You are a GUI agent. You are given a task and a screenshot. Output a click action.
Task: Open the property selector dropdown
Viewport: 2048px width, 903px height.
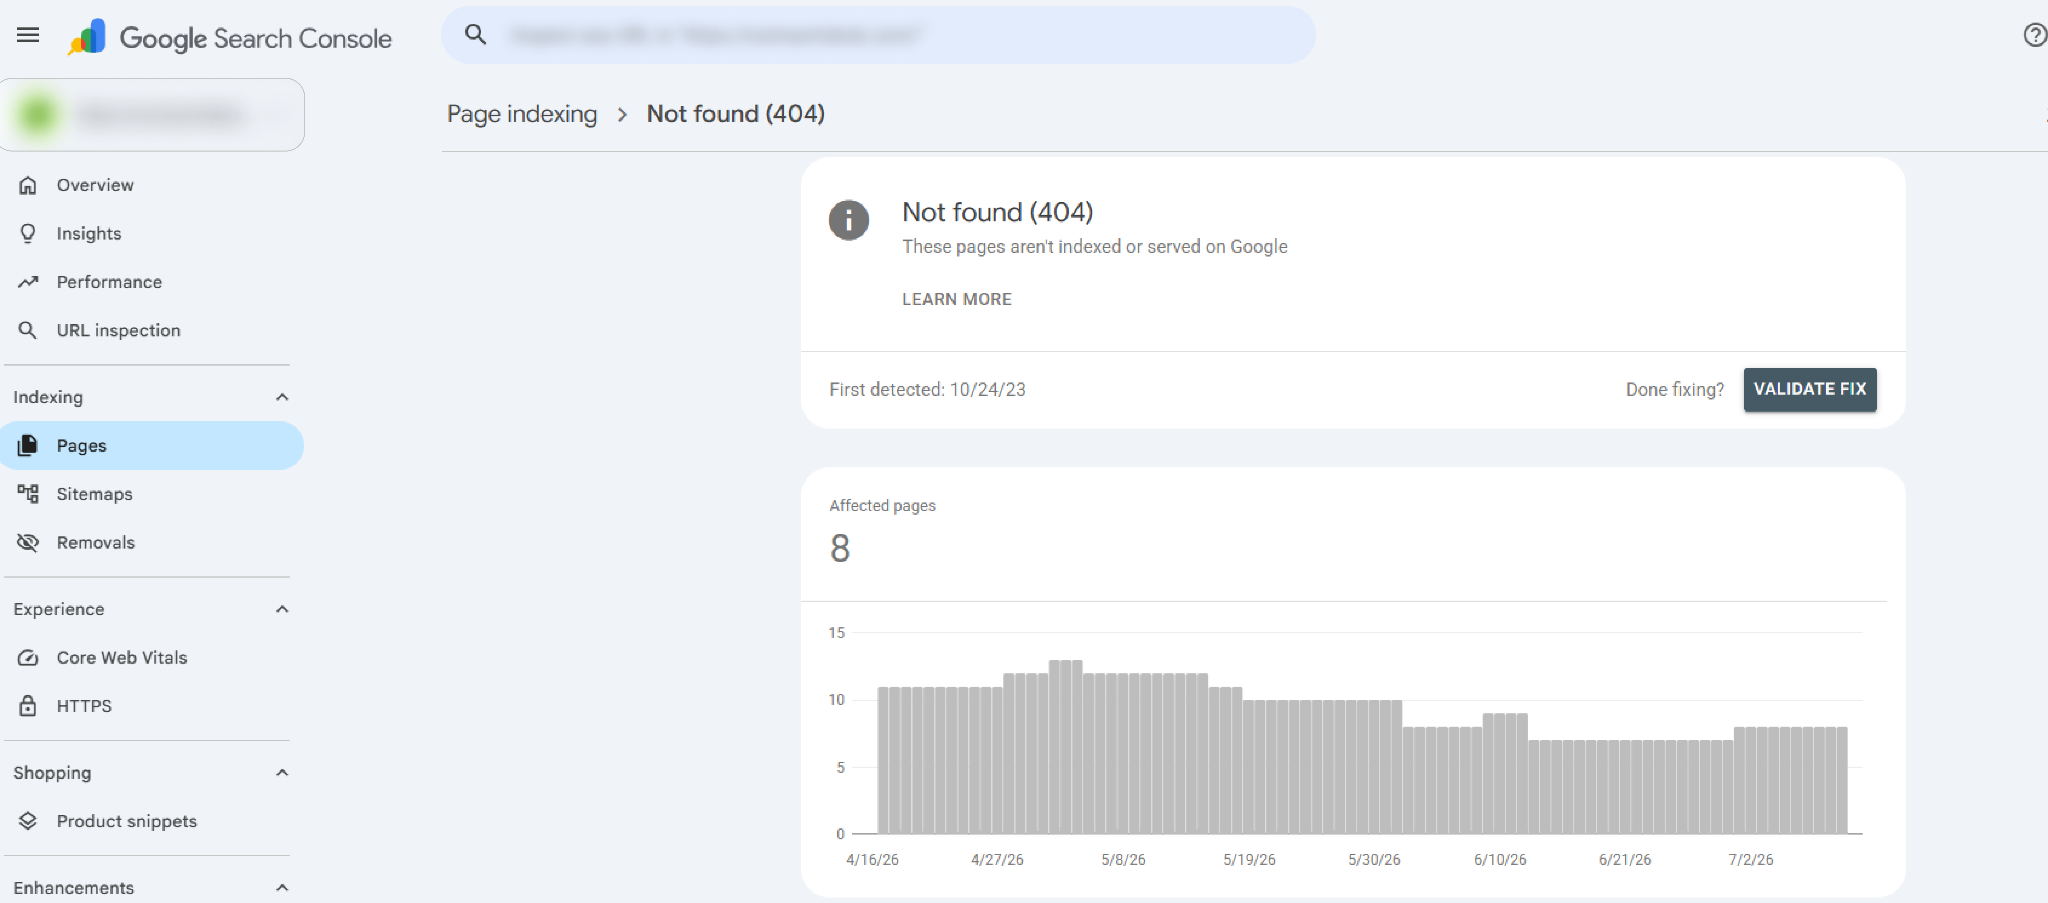pos(152,115)
